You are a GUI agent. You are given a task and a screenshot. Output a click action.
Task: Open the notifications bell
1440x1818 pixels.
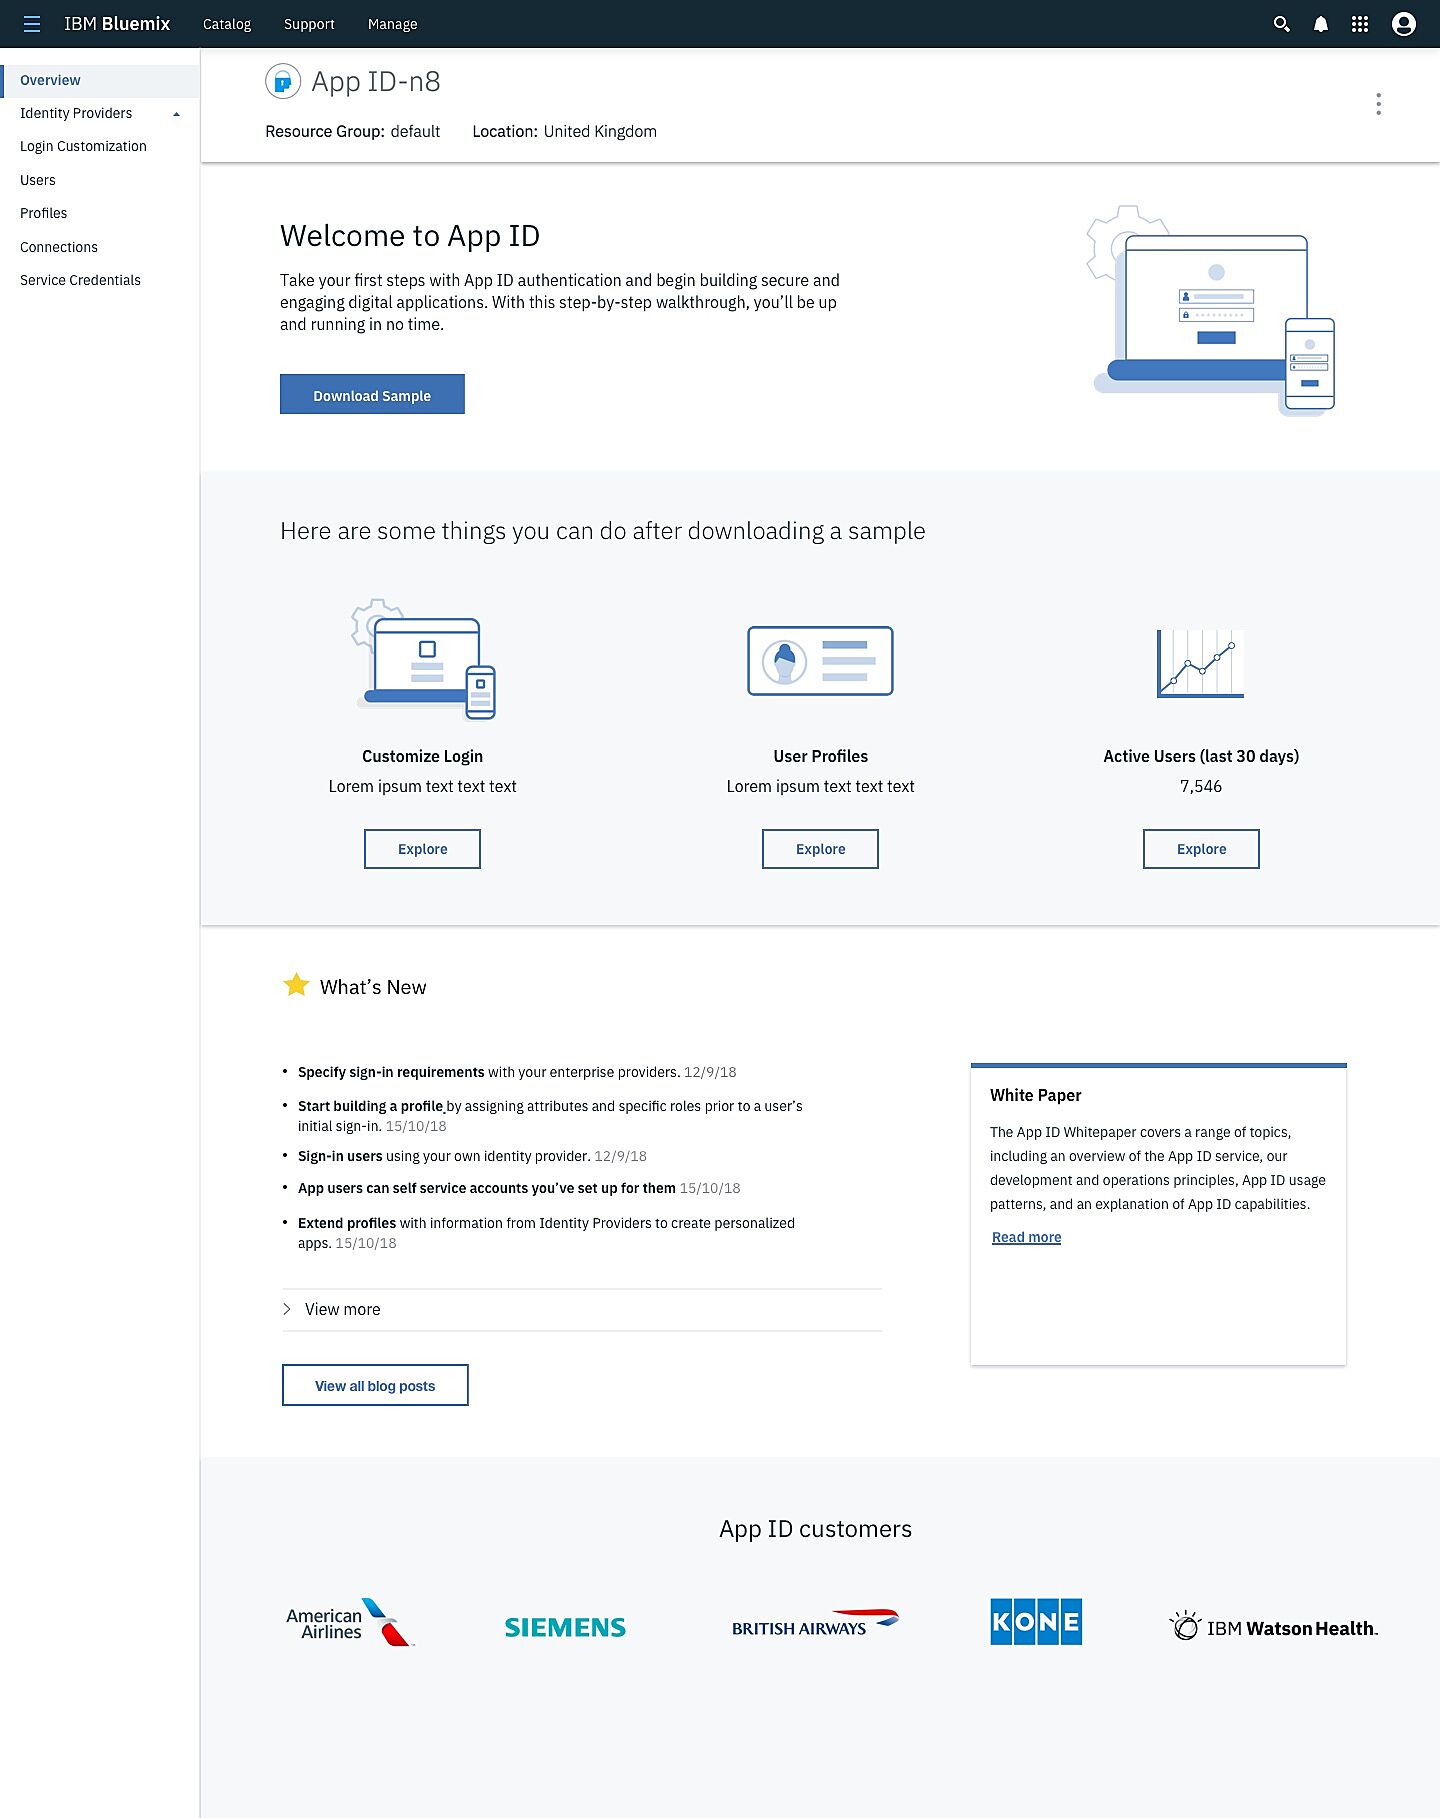(x=1320, y=24)
